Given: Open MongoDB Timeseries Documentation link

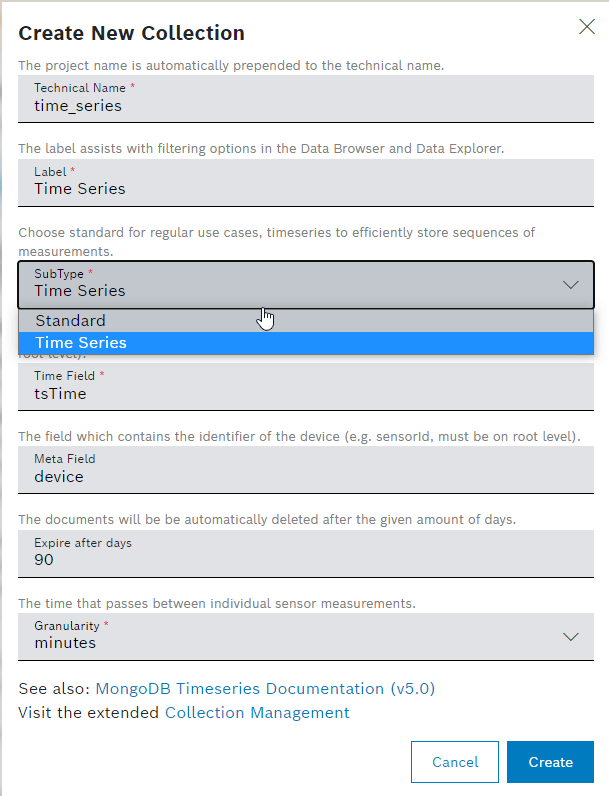Looking at the screenshot, I should coord(265,689).
